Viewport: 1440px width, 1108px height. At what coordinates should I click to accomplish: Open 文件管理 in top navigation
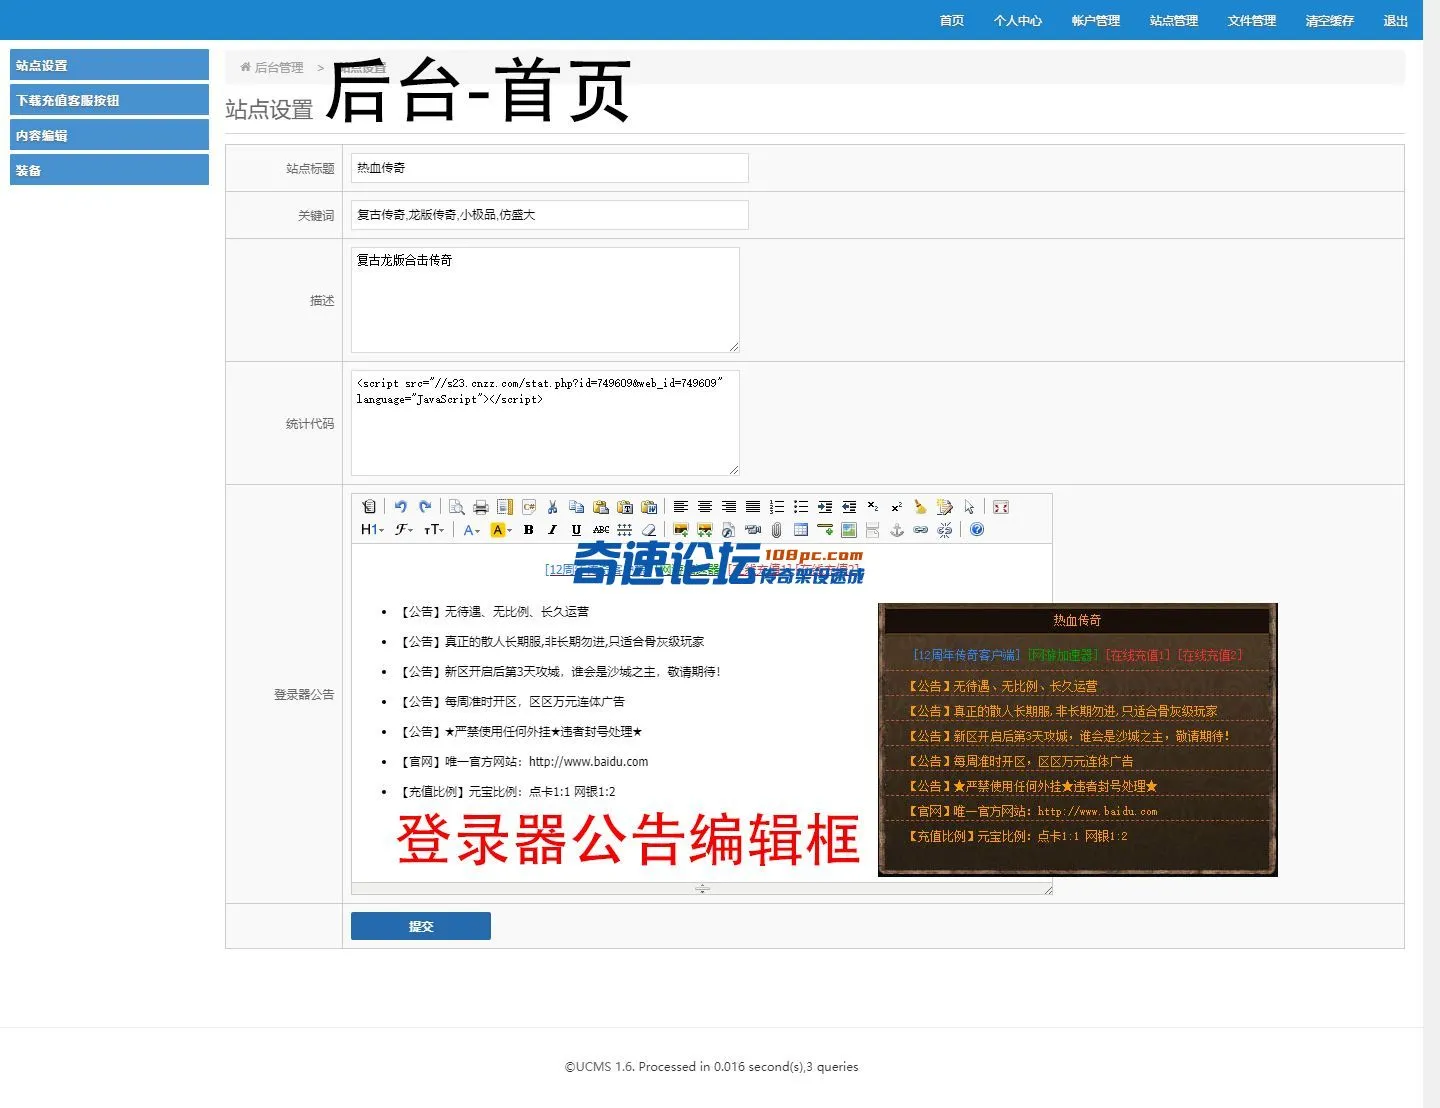(1252, 21)
